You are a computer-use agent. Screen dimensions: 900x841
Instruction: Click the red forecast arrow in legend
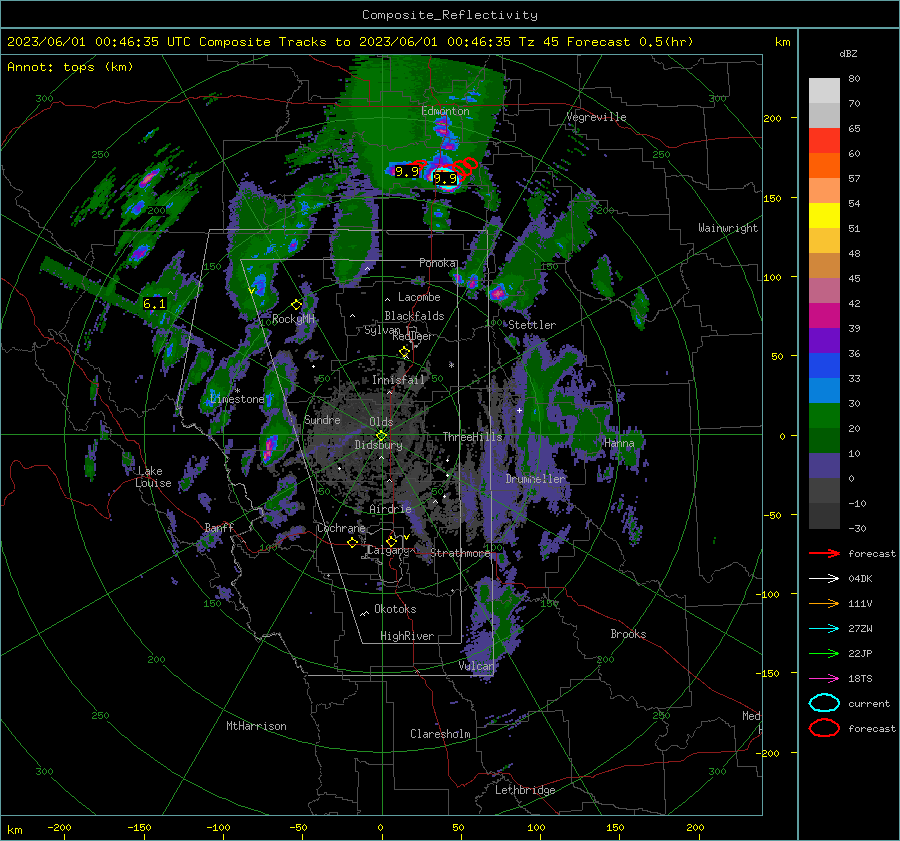point(824,553)
